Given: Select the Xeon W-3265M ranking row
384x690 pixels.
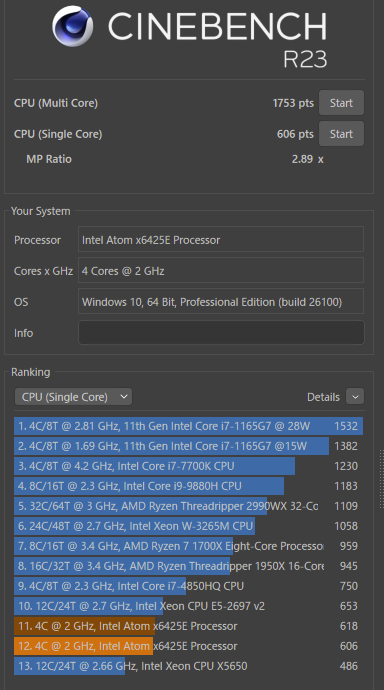Looking at the screenshot, I should 188,526.
